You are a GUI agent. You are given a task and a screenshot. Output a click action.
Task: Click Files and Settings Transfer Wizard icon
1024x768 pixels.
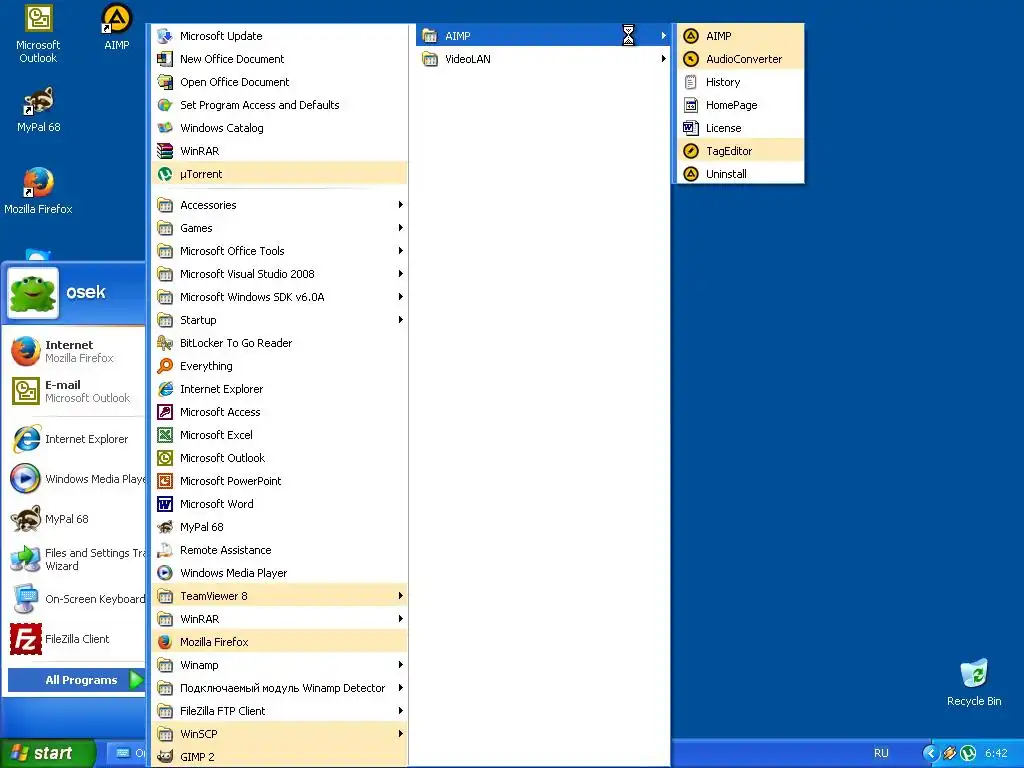tap(25, 559)
